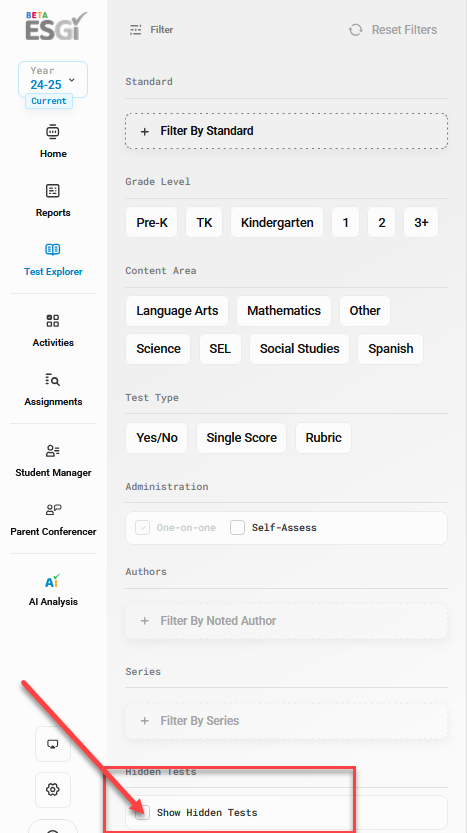Open the Year 24-25 dropdown
The height and width of the screenshot is (833, 467).
53,80
